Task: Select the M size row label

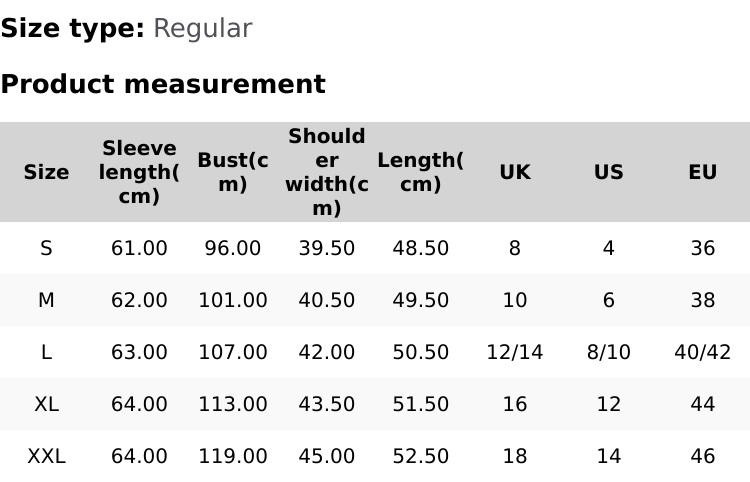Action: click(x=46, y=300)
